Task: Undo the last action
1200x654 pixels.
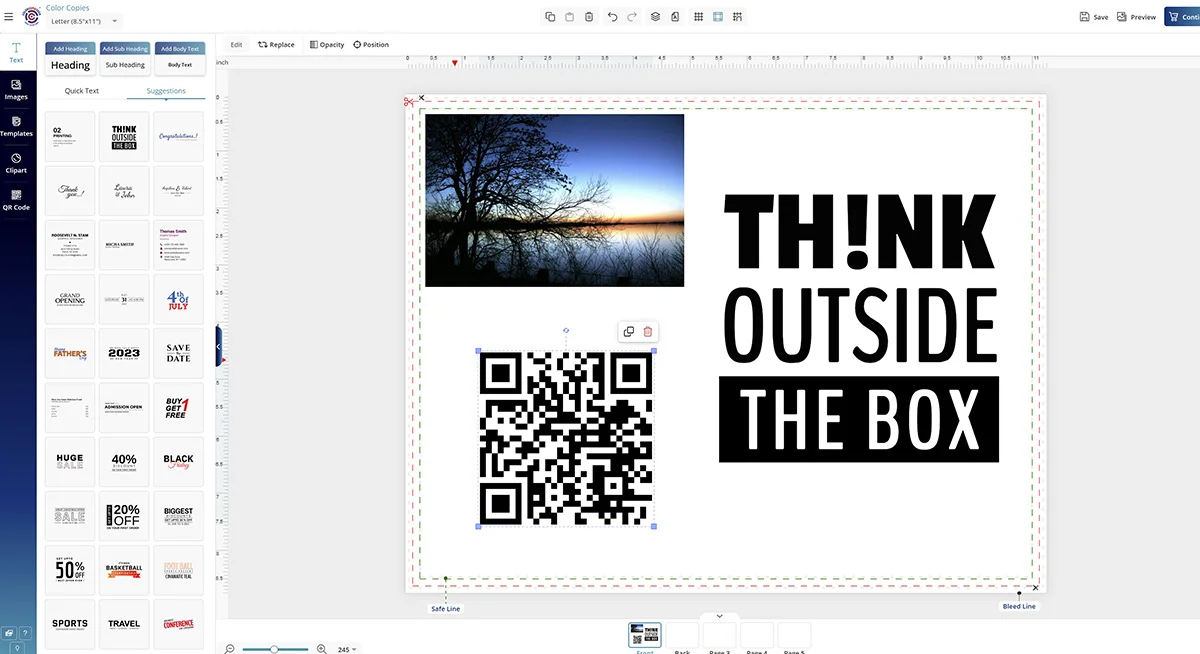Action: click(613, 17)
